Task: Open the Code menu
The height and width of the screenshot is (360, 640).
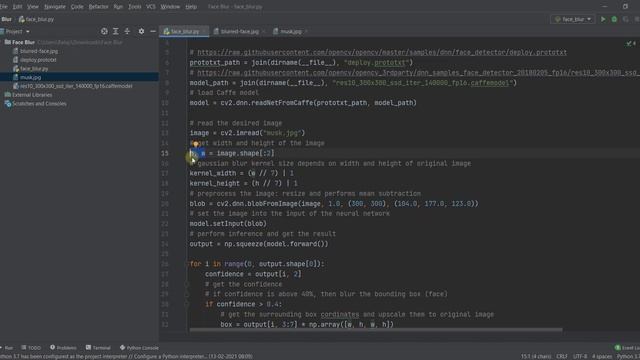Action: 77,7
